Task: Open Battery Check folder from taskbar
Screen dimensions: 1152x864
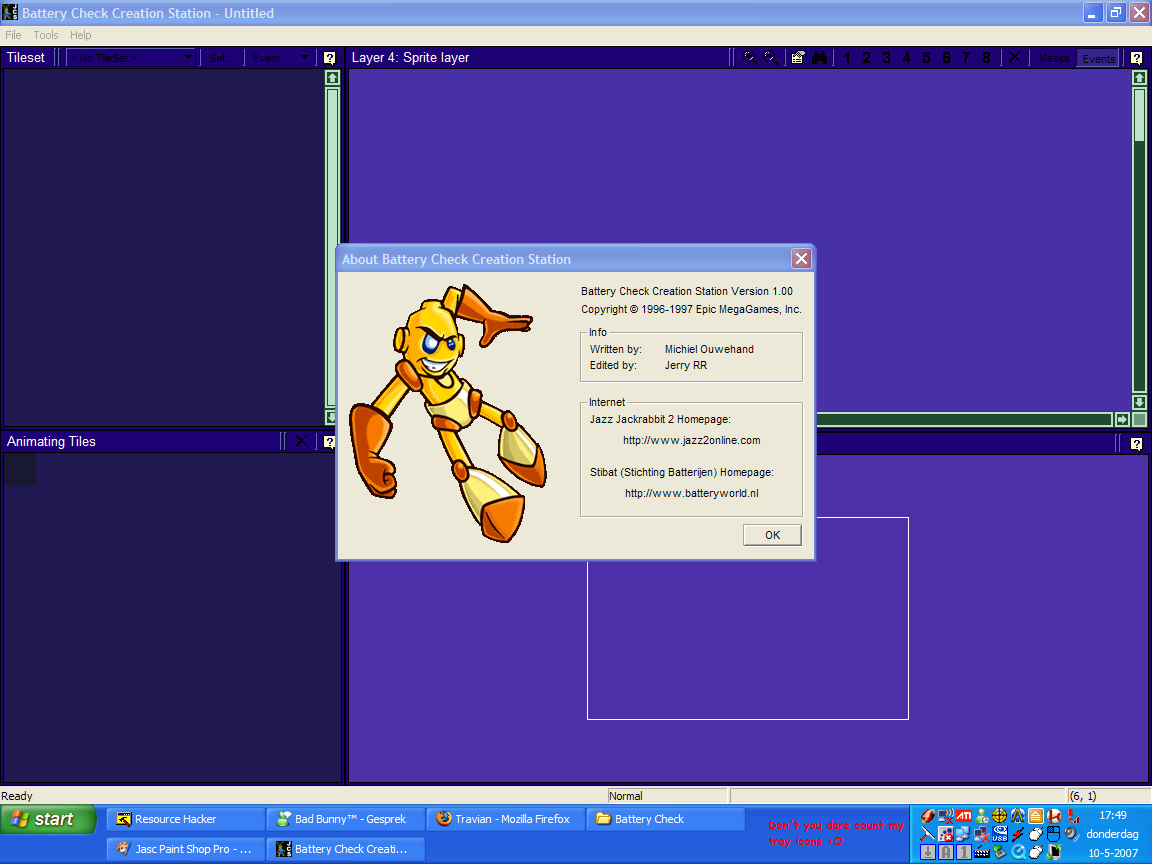Action: pyautogui.click(x=666, y=819)
